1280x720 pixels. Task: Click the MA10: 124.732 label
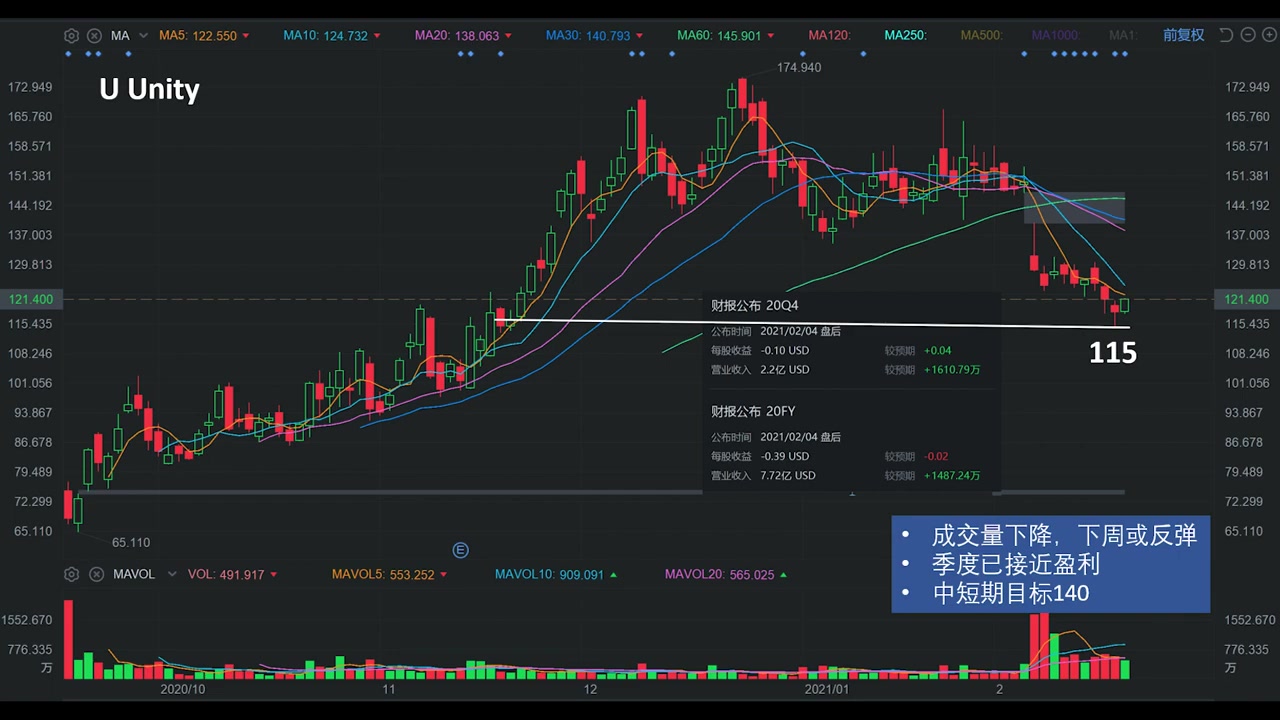tap(325, 36)
